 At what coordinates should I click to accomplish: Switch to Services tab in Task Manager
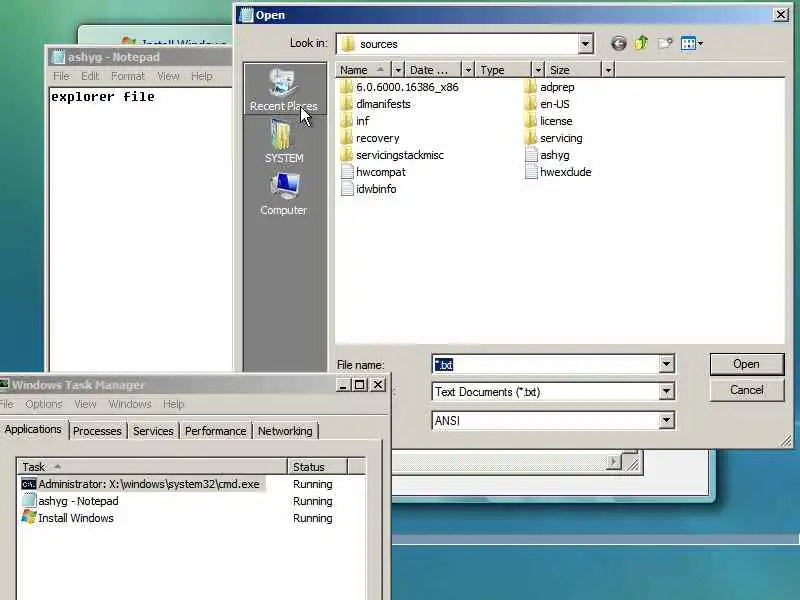pos(153,431)
